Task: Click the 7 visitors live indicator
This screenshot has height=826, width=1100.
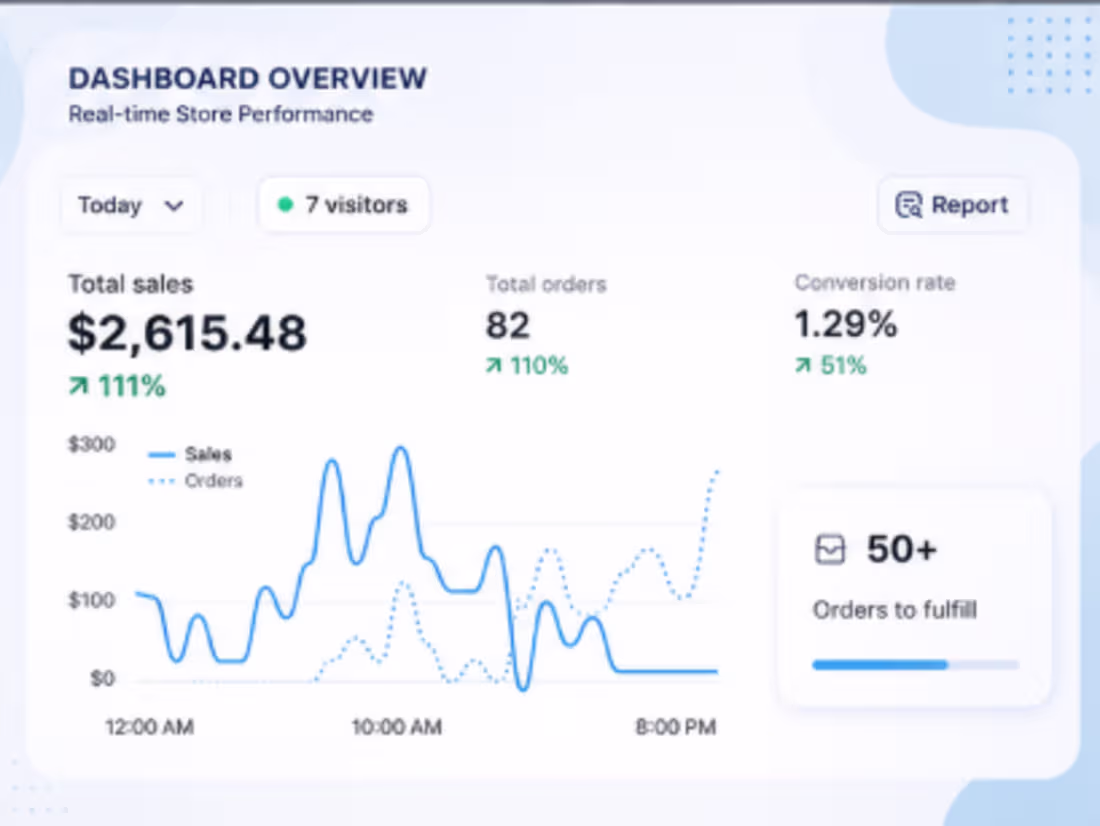Action: (344, 205)
